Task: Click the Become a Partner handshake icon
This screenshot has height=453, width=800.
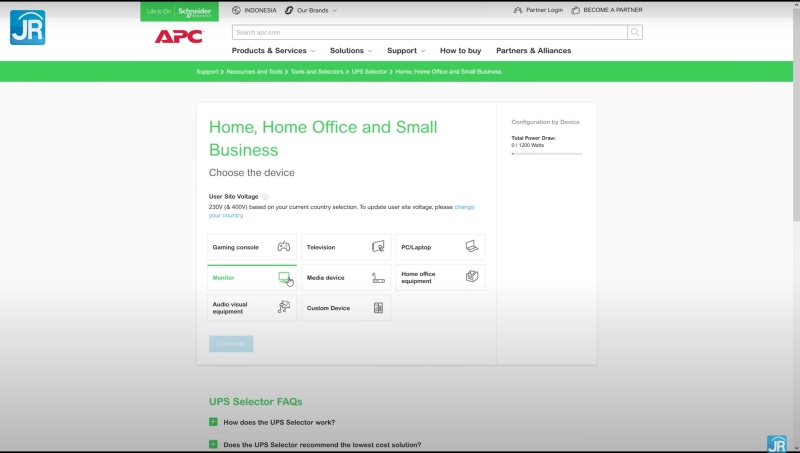Action: tap(576, 10)
